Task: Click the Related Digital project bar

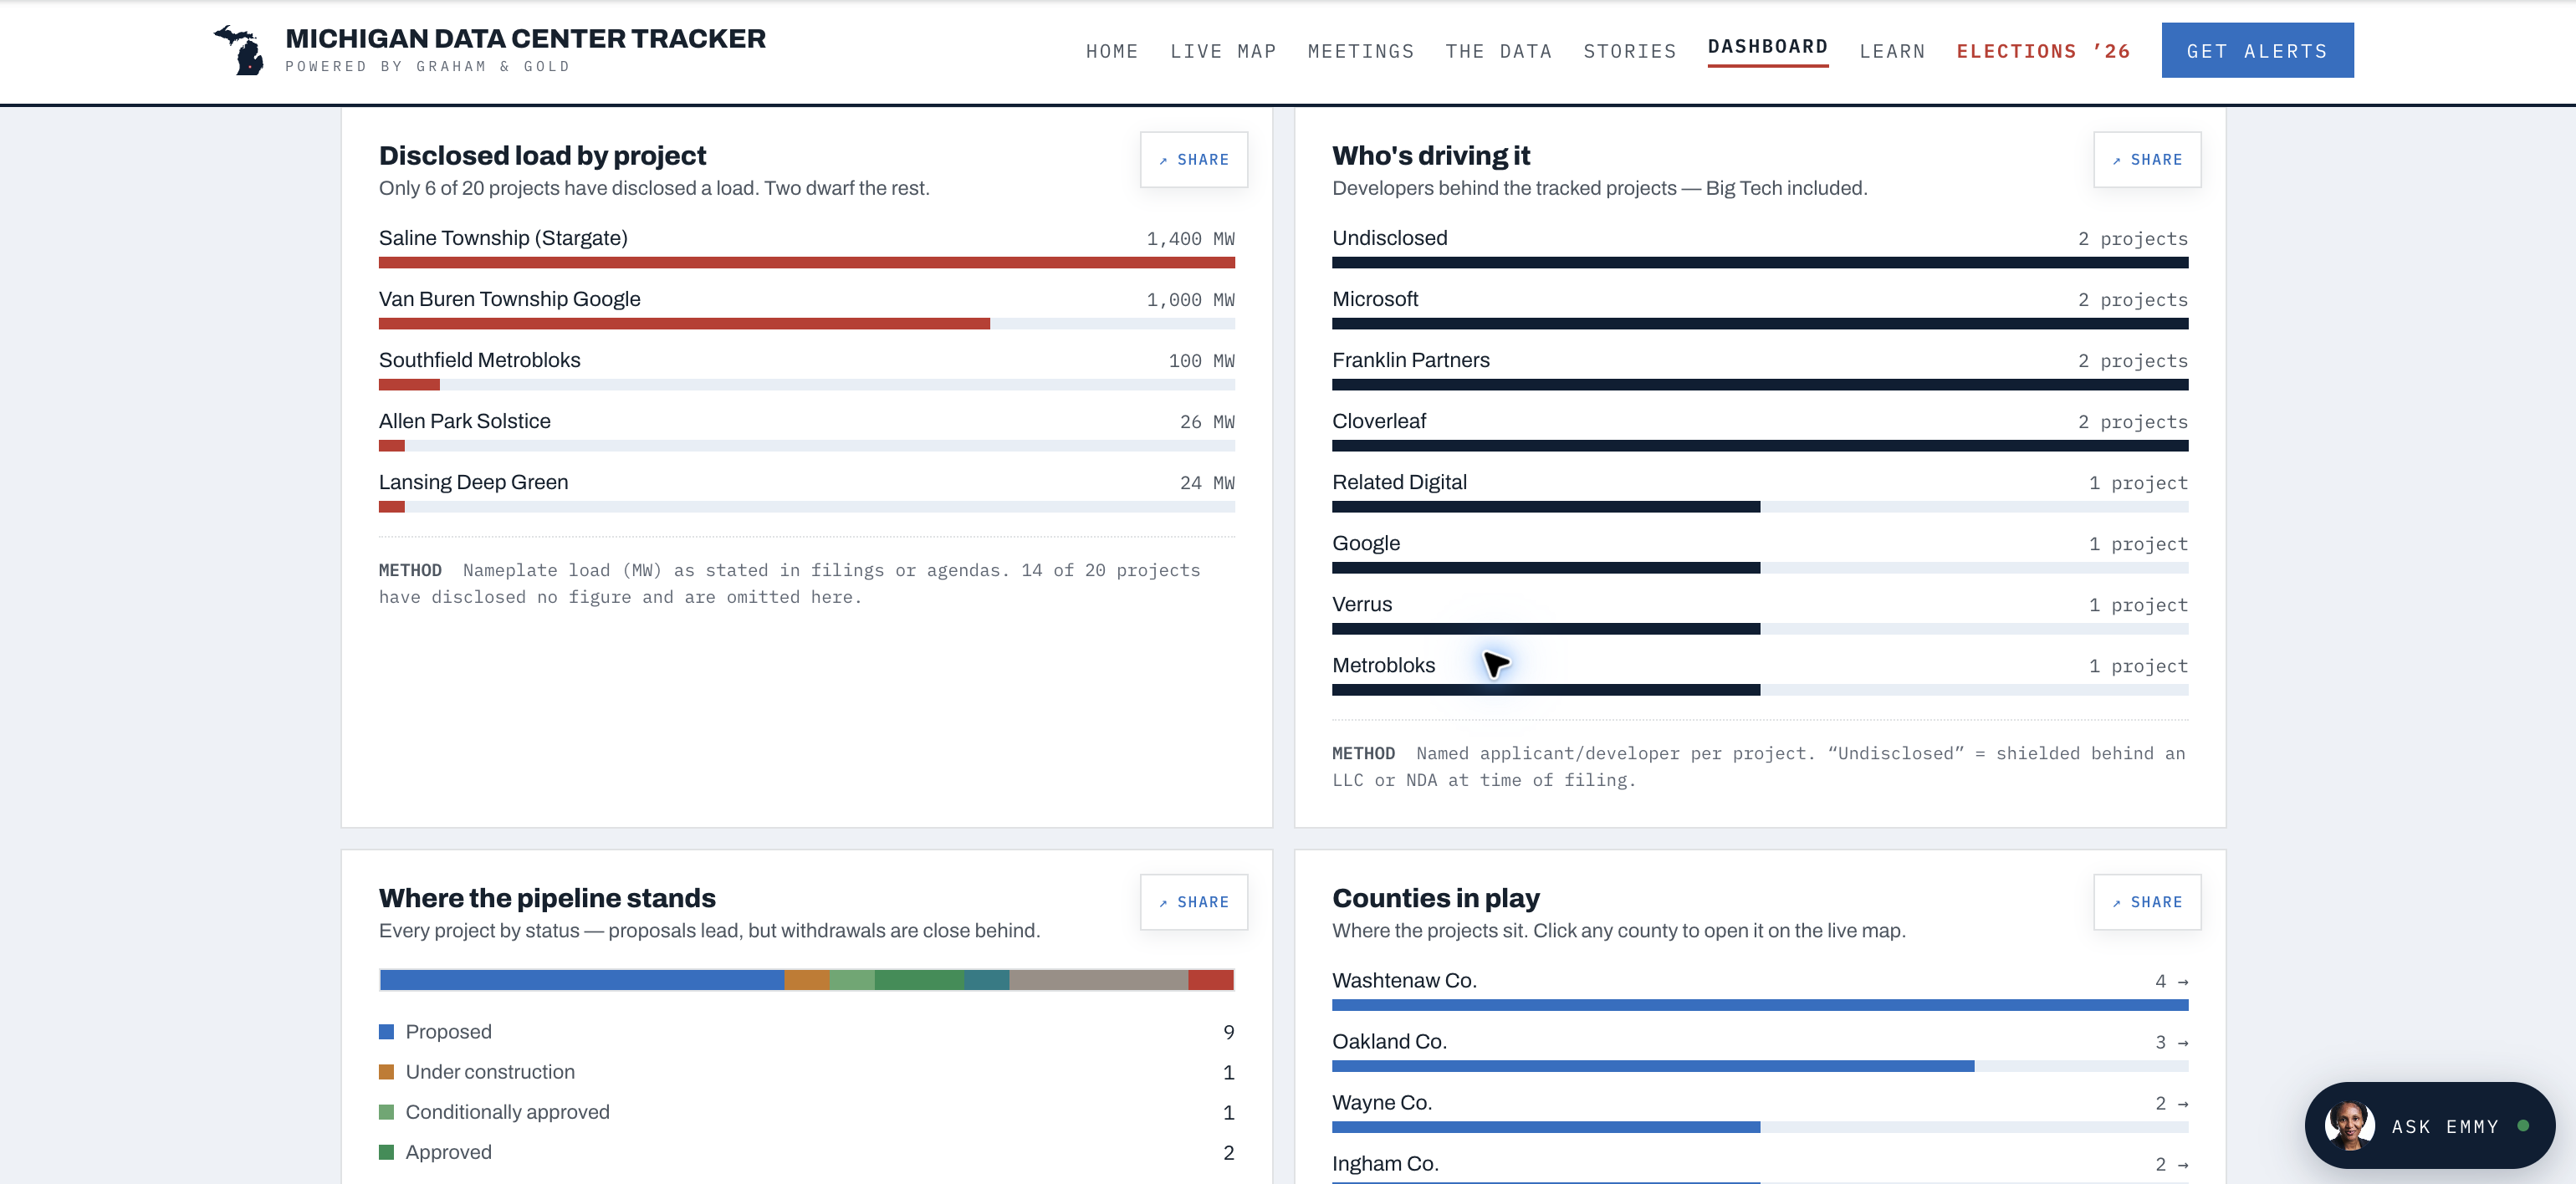Action: [1759, 507]
